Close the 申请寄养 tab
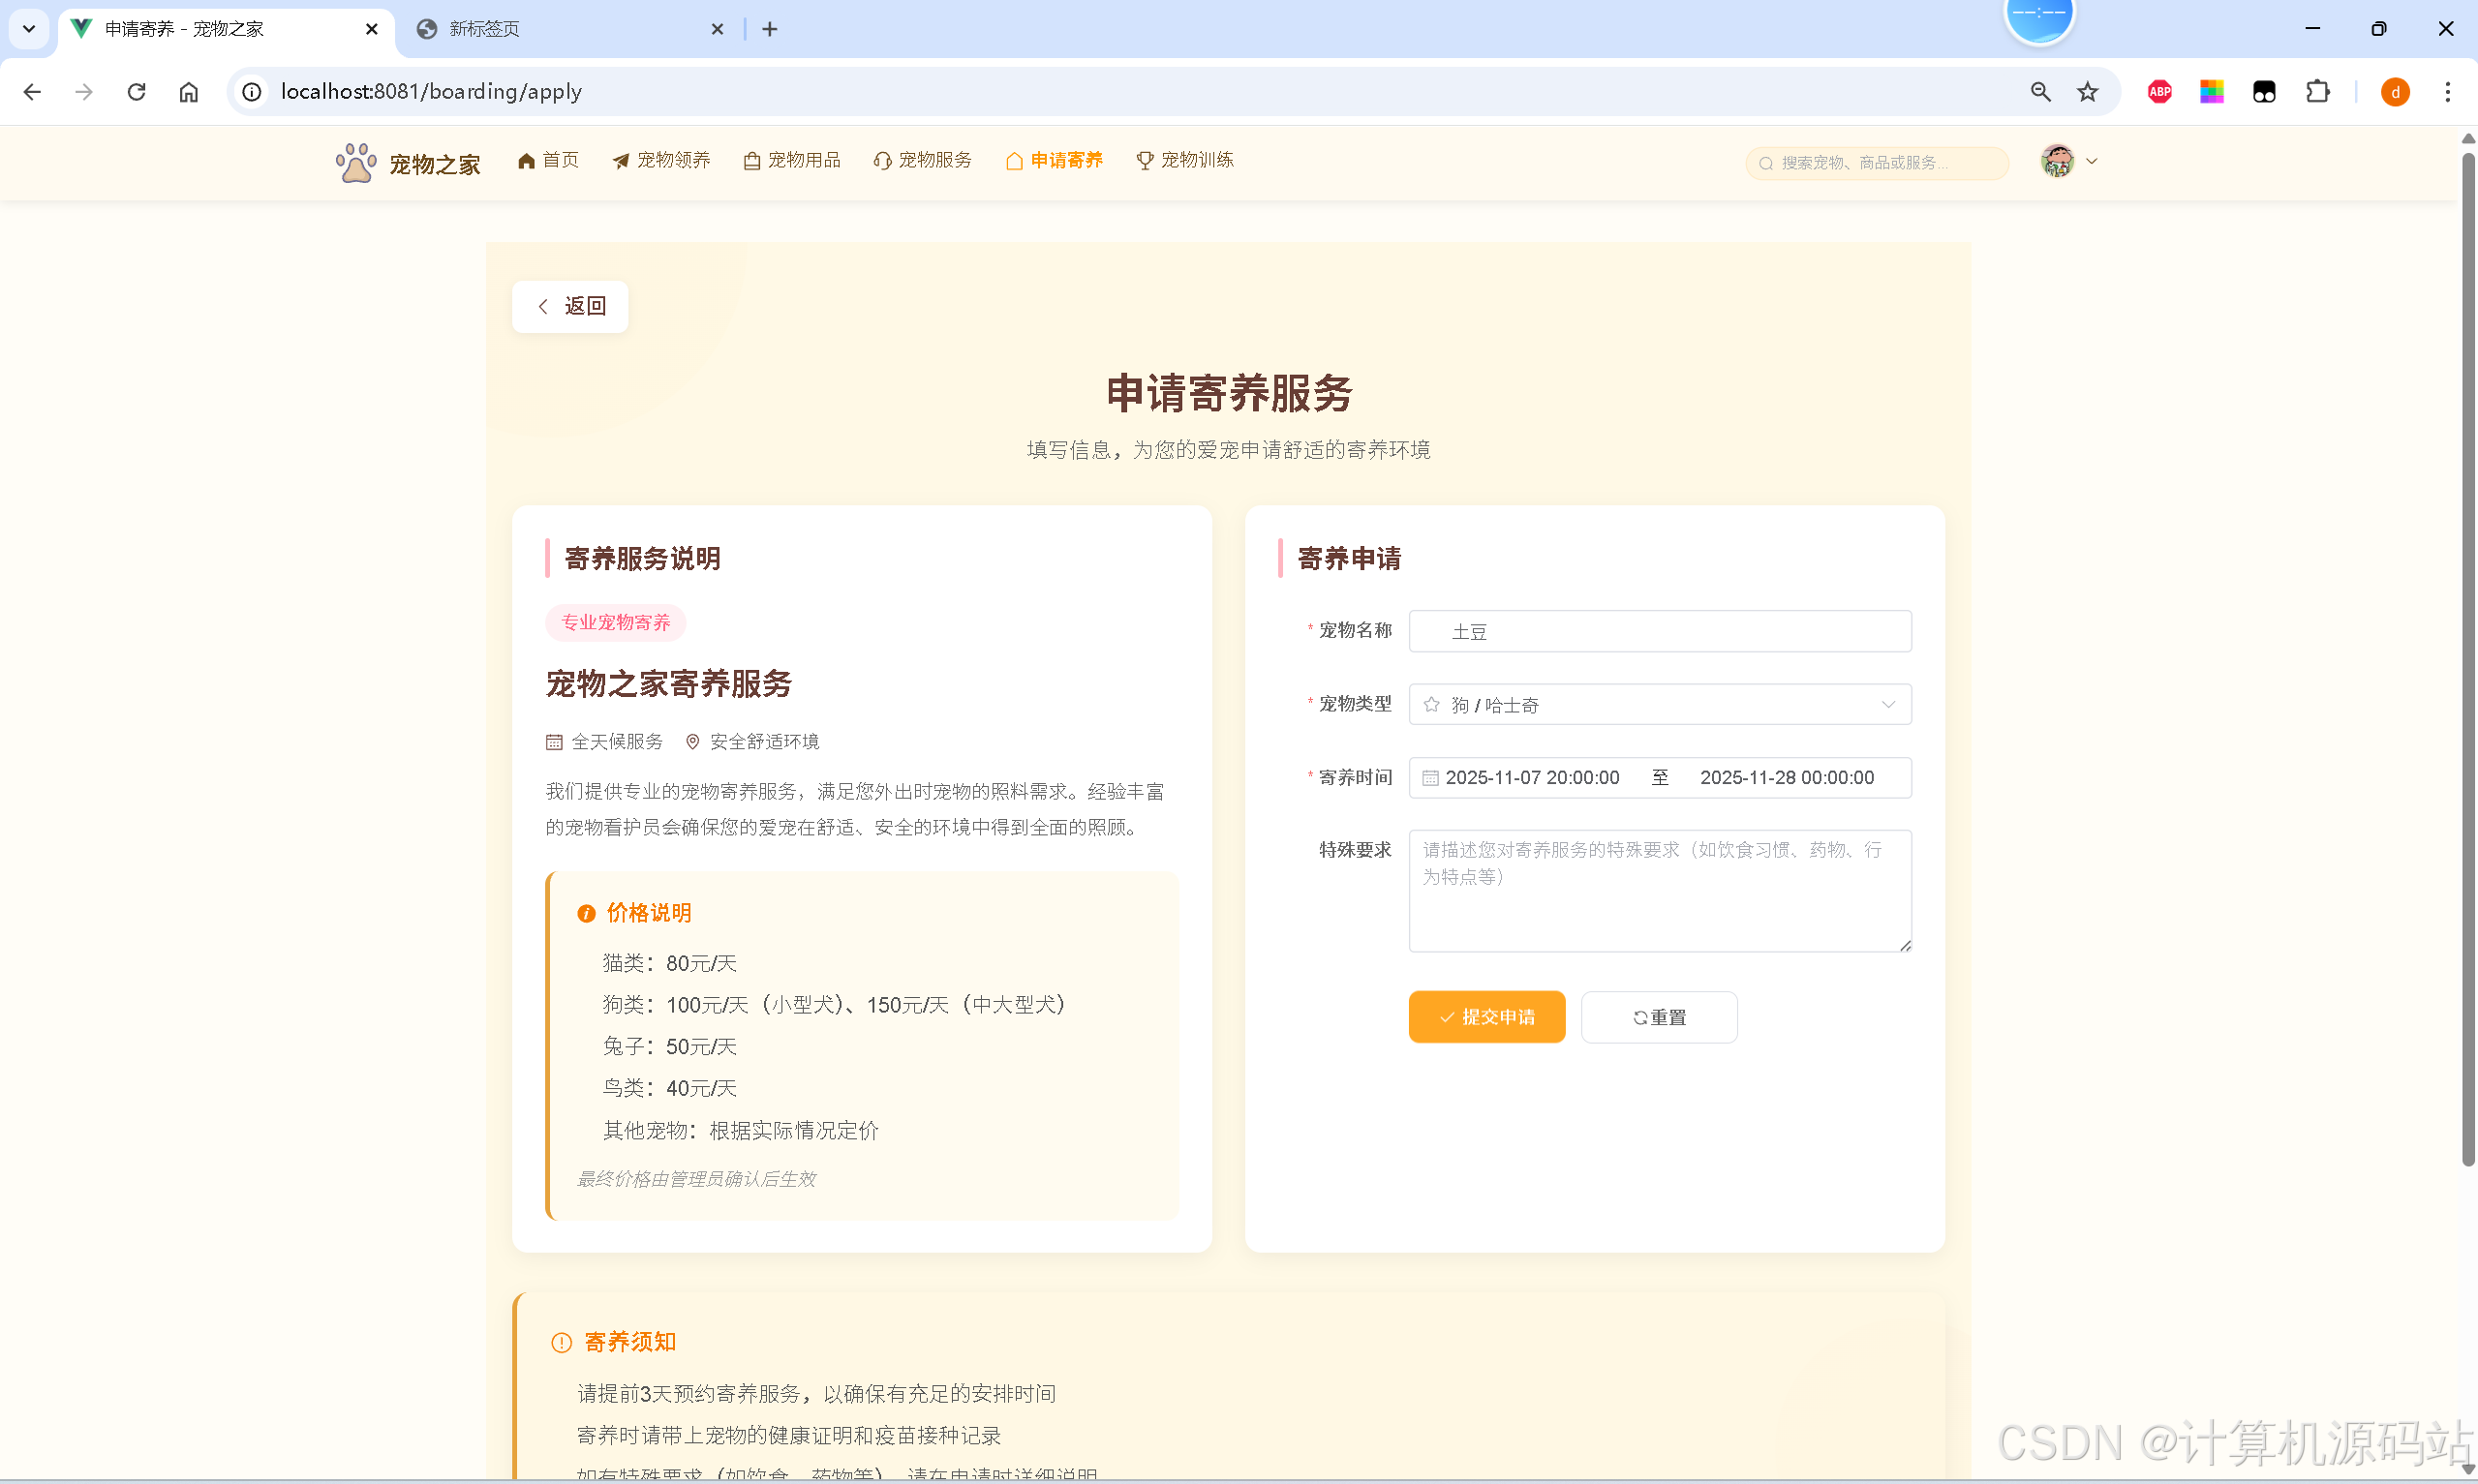Screen dimensions: 2478x1484 pos(372,29)
